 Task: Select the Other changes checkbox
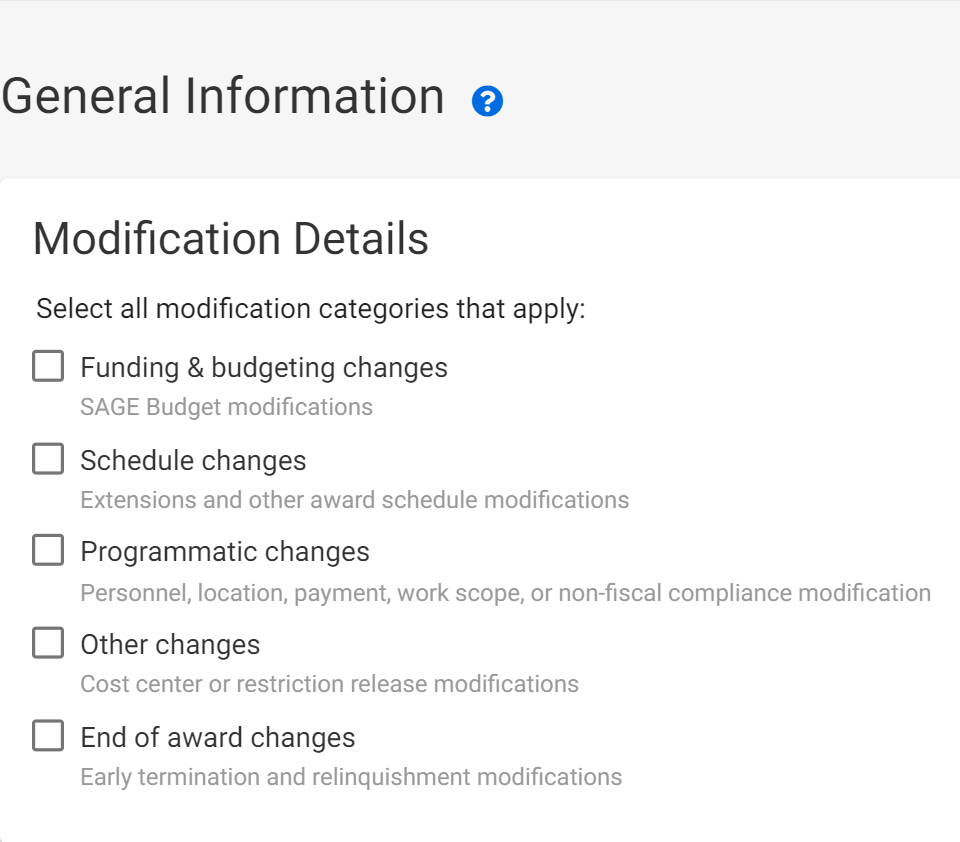click(x=48, y=644)
